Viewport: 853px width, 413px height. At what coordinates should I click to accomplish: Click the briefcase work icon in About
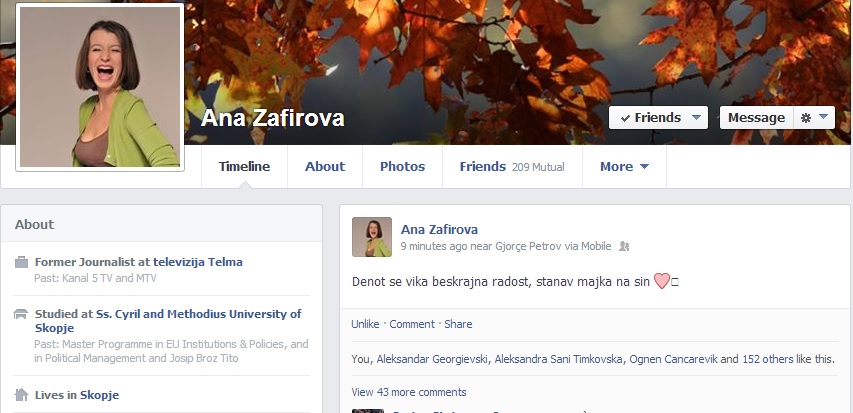click(22, 263)
